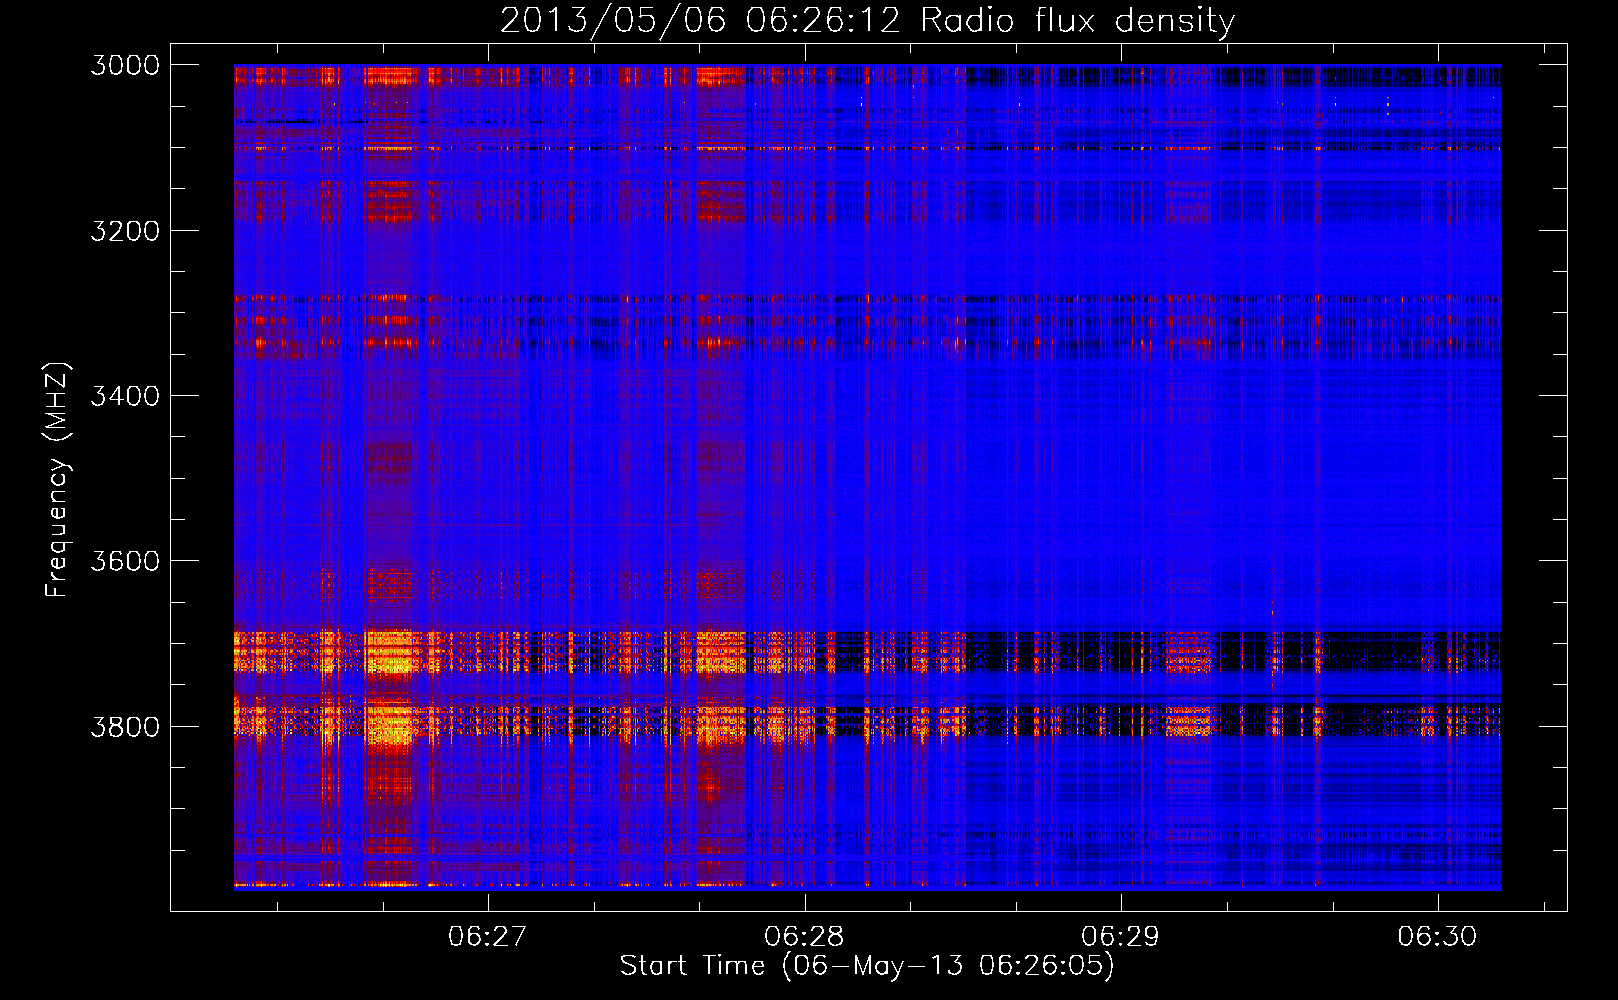
Task: Click the 06:27 time axis label
Action: click(x=487, y=937)
